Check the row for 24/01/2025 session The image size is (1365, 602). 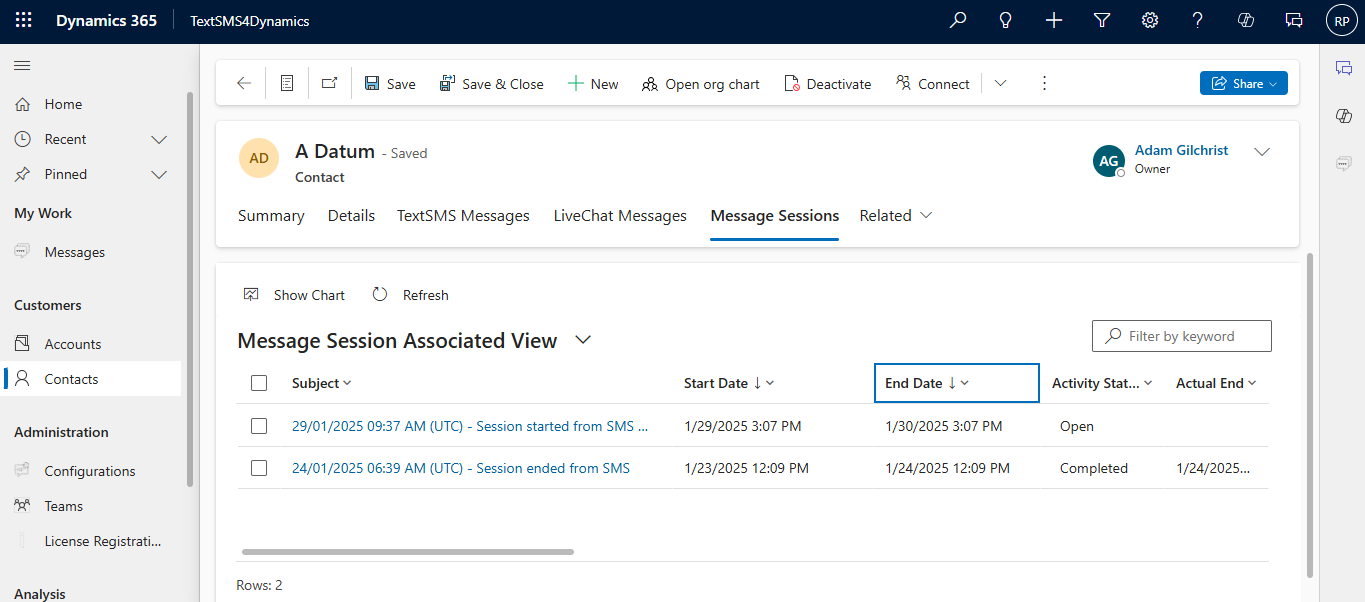coord(259,468)
